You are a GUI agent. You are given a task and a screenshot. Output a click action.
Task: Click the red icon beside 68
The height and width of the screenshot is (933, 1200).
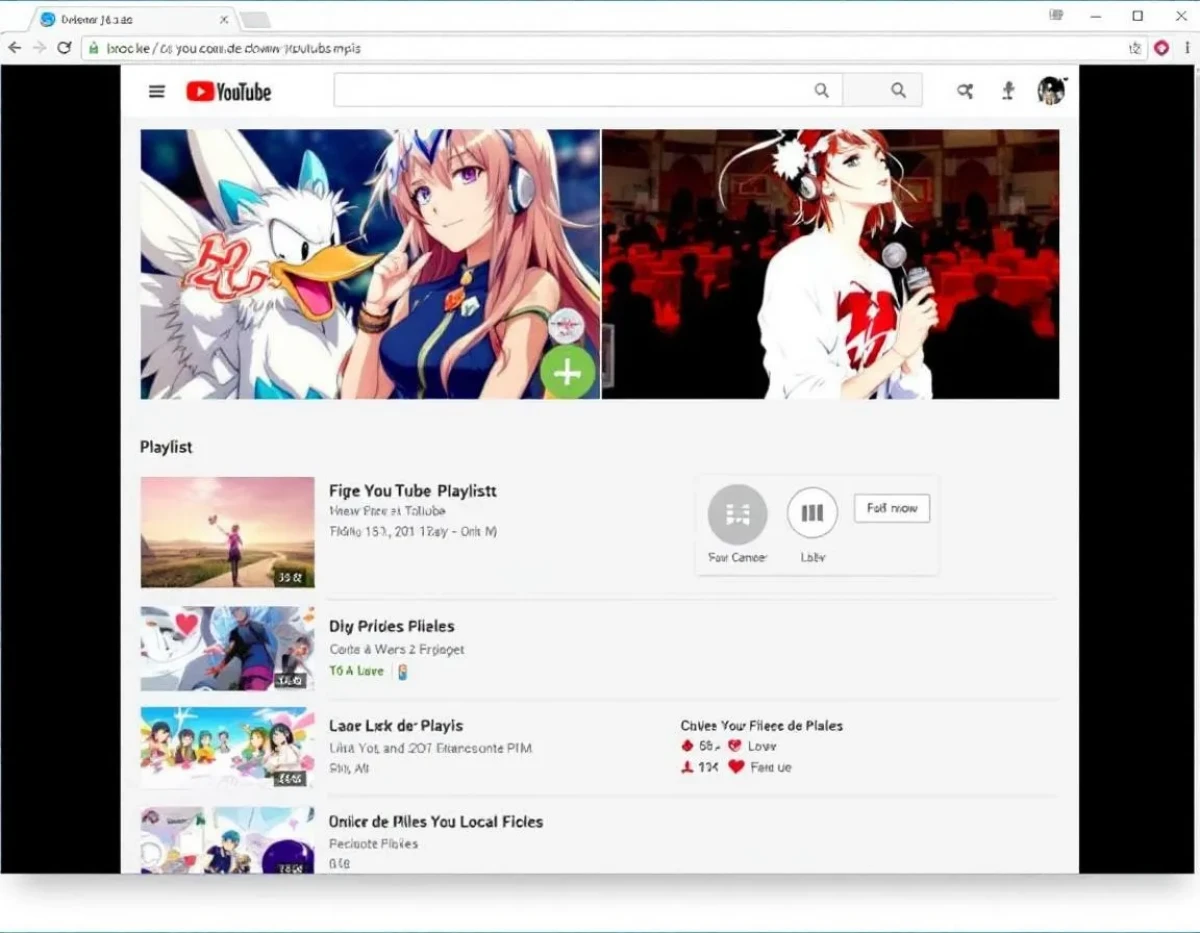[687, 746]
